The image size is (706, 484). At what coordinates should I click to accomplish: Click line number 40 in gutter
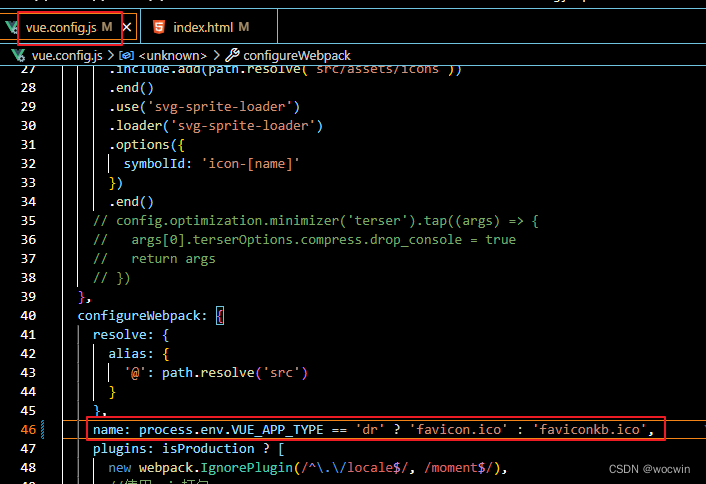tap(28, 316)
